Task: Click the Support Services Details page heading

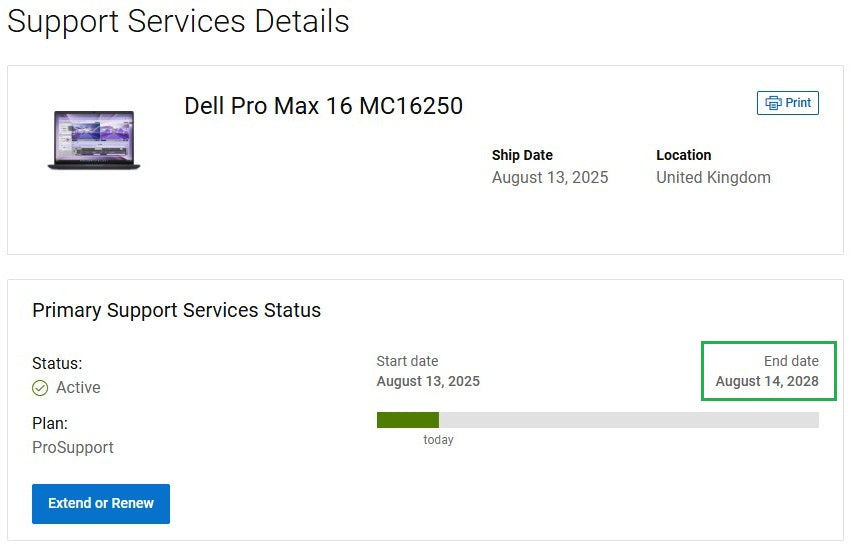Action: (x=178, y=21)
